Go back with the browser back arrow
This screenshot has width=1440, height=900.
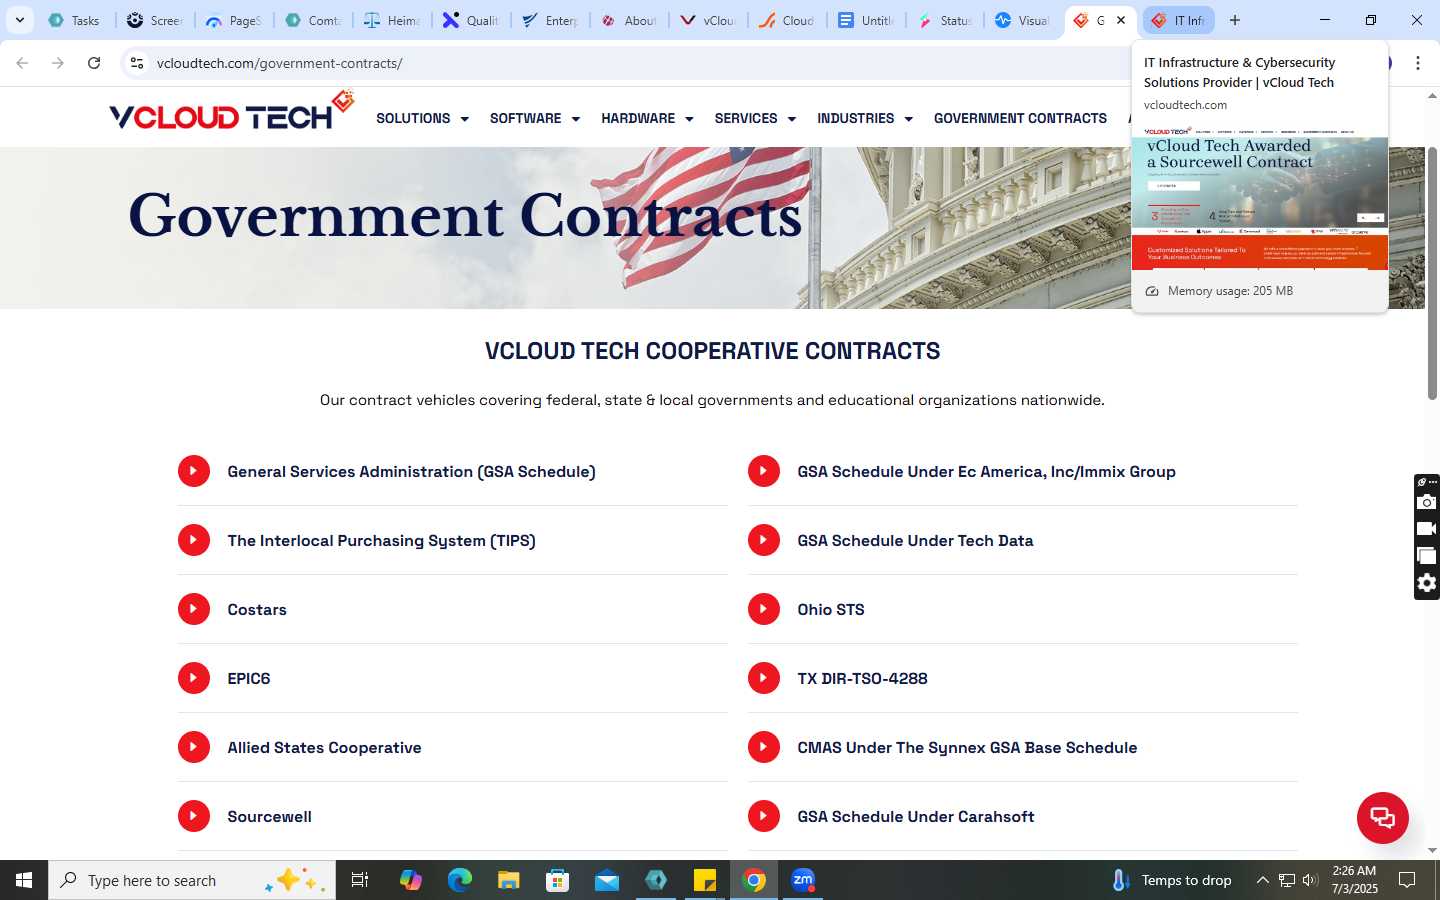click(22, 63)
